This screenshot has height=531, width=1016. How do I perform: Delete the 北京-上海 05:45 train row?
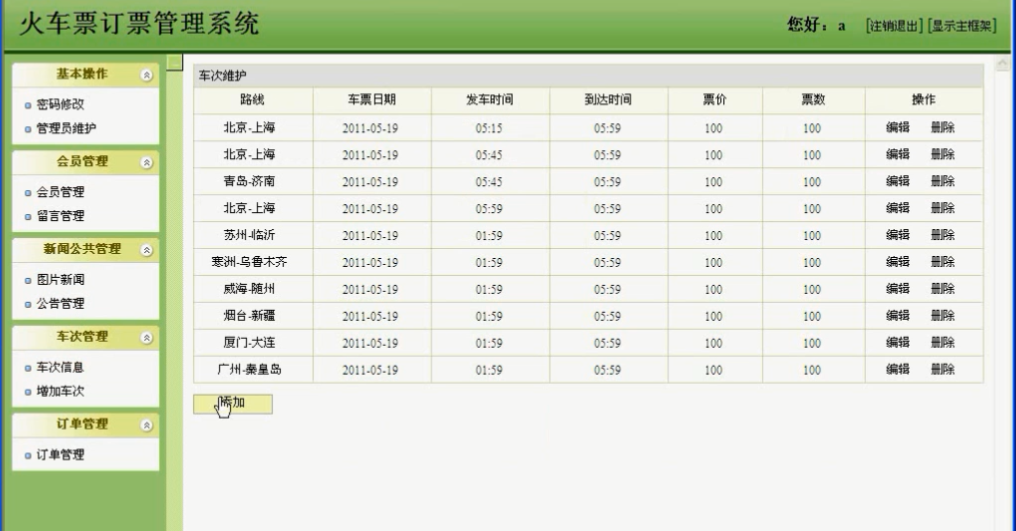coord(943,154)
